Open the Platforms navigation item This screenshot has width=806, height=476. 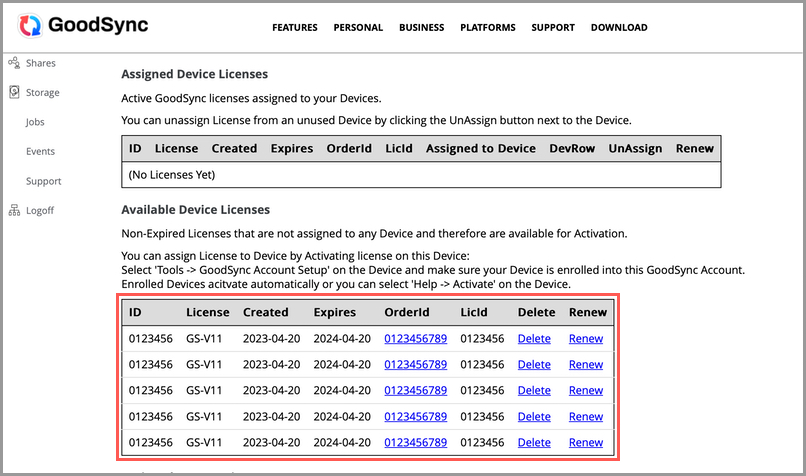[x=488, y=28]
